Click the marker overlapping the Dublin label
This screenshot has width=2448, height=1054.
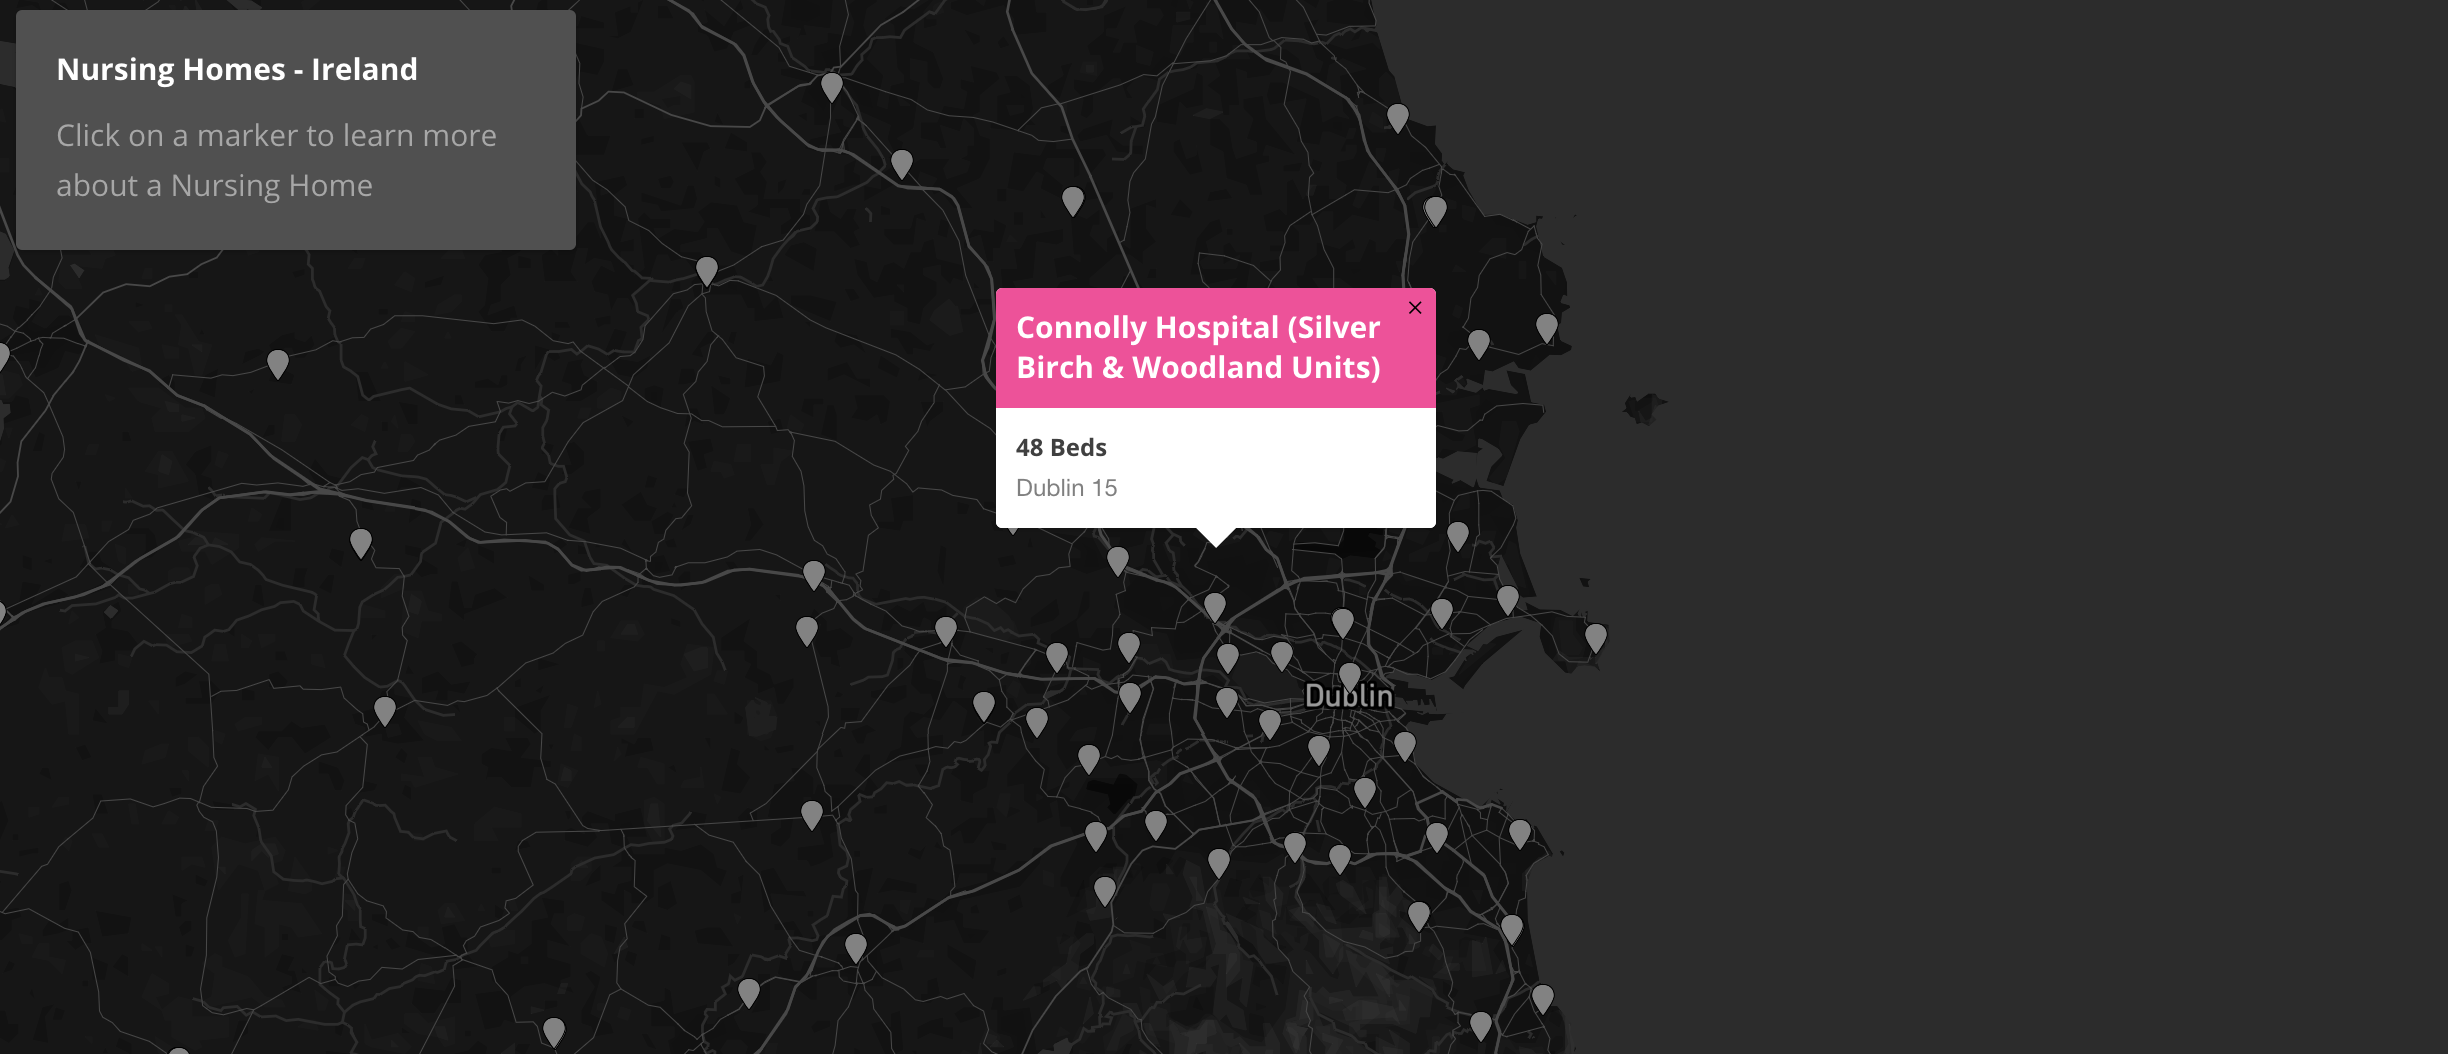1349,677
